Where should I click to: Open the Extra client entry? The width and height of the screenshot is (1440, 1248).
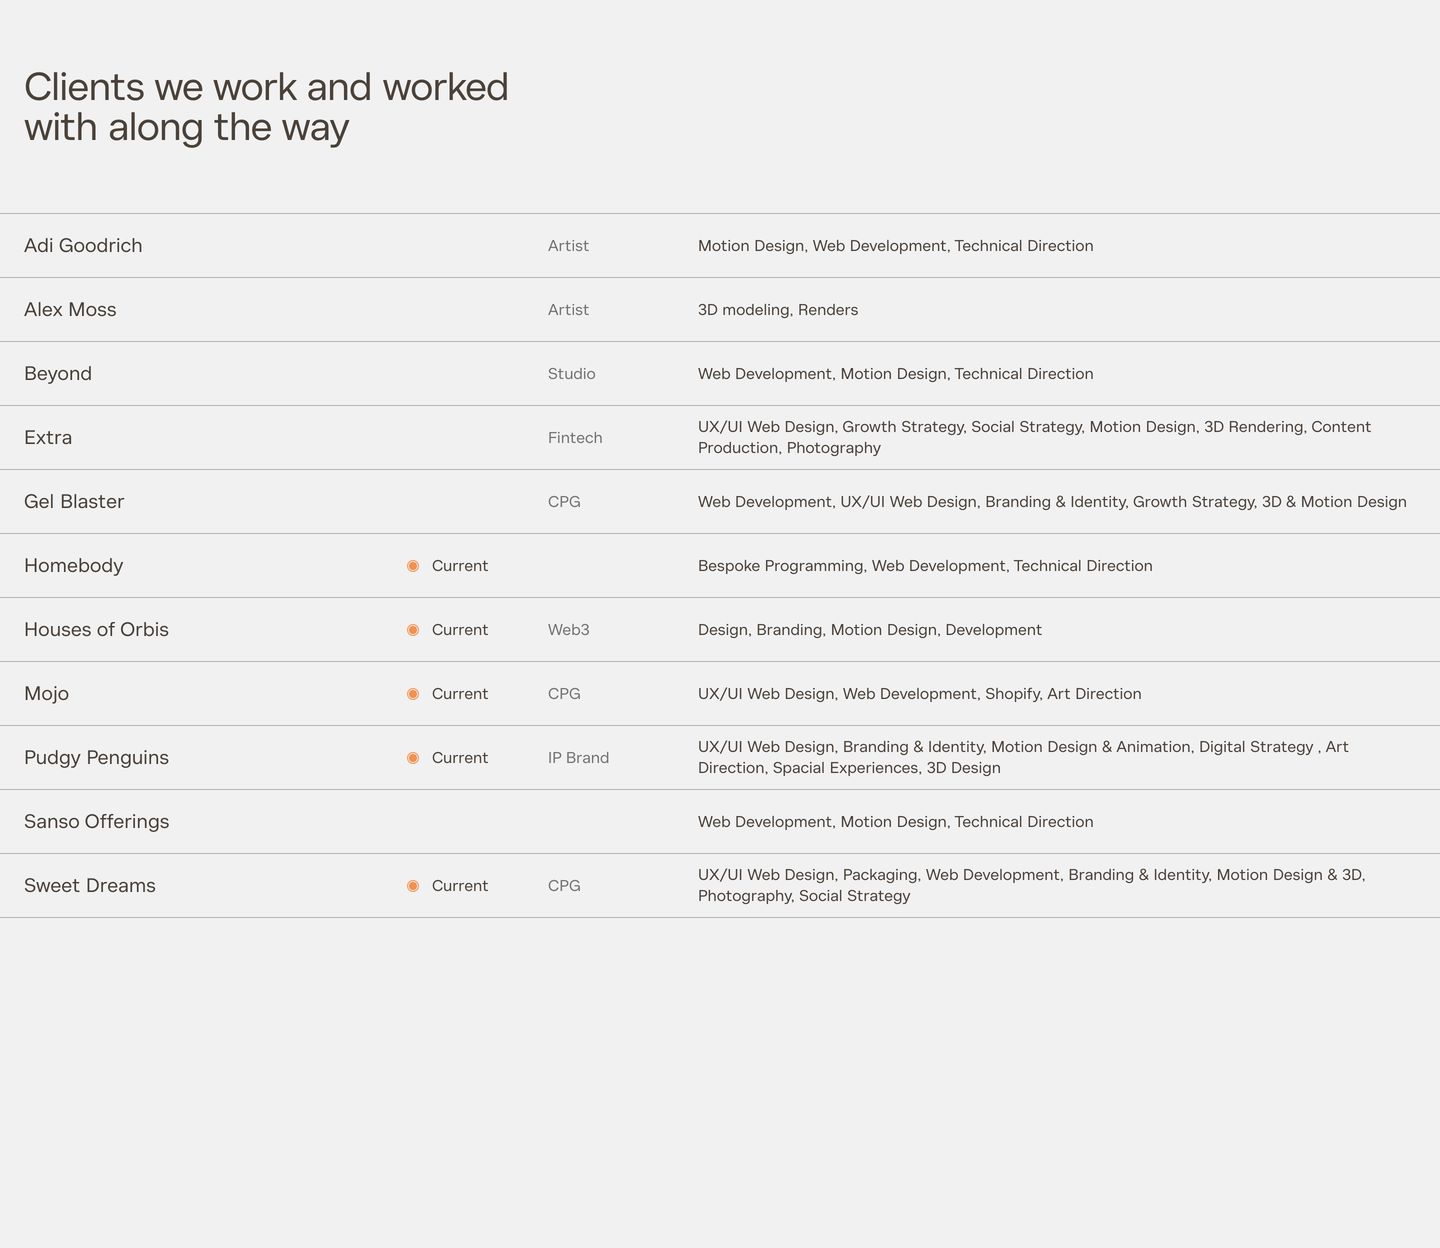tap(48, 438)
